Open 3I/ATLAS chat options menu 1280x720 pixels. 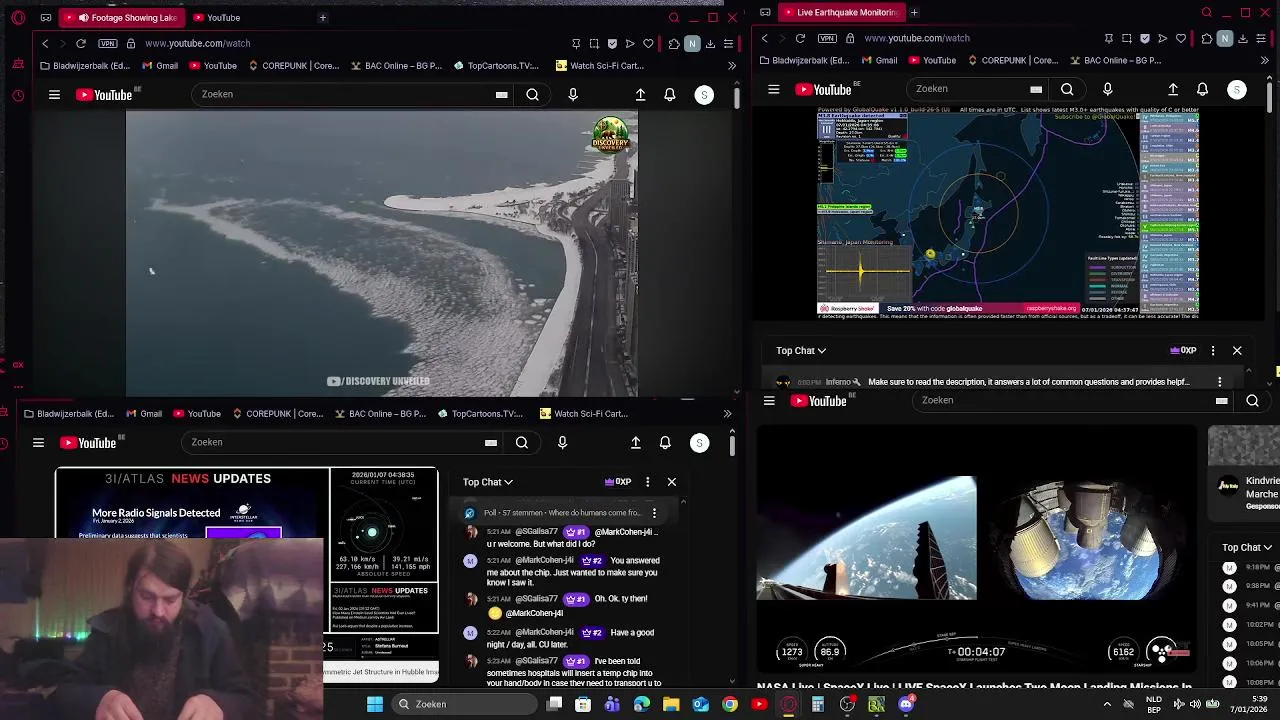coord(648,482)
